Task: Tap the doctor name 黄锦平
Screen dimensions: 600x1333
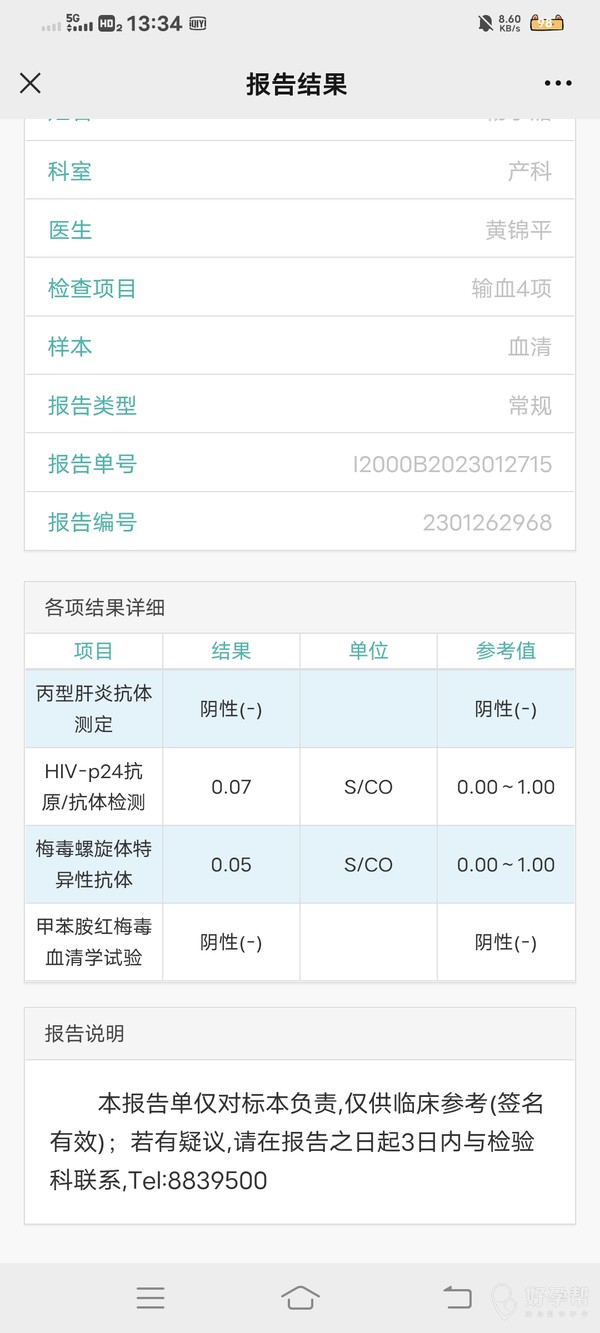Action: pyautogui.click(x=518, y=230)
